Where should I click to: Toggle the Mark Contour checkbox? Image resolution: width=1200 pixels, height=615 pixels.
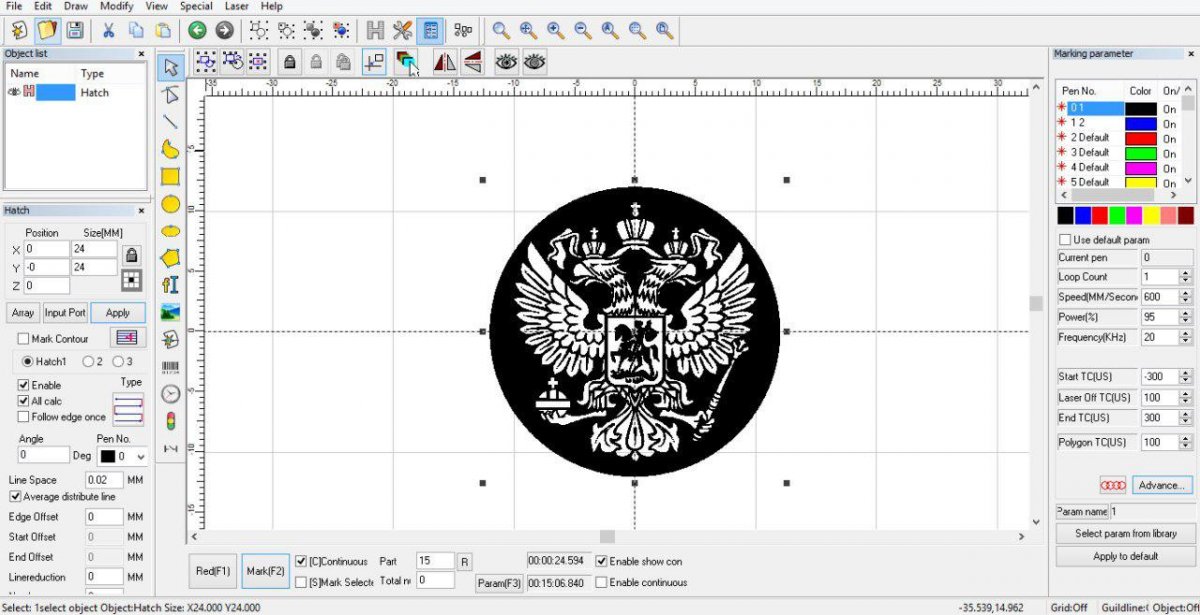(24, 339)
